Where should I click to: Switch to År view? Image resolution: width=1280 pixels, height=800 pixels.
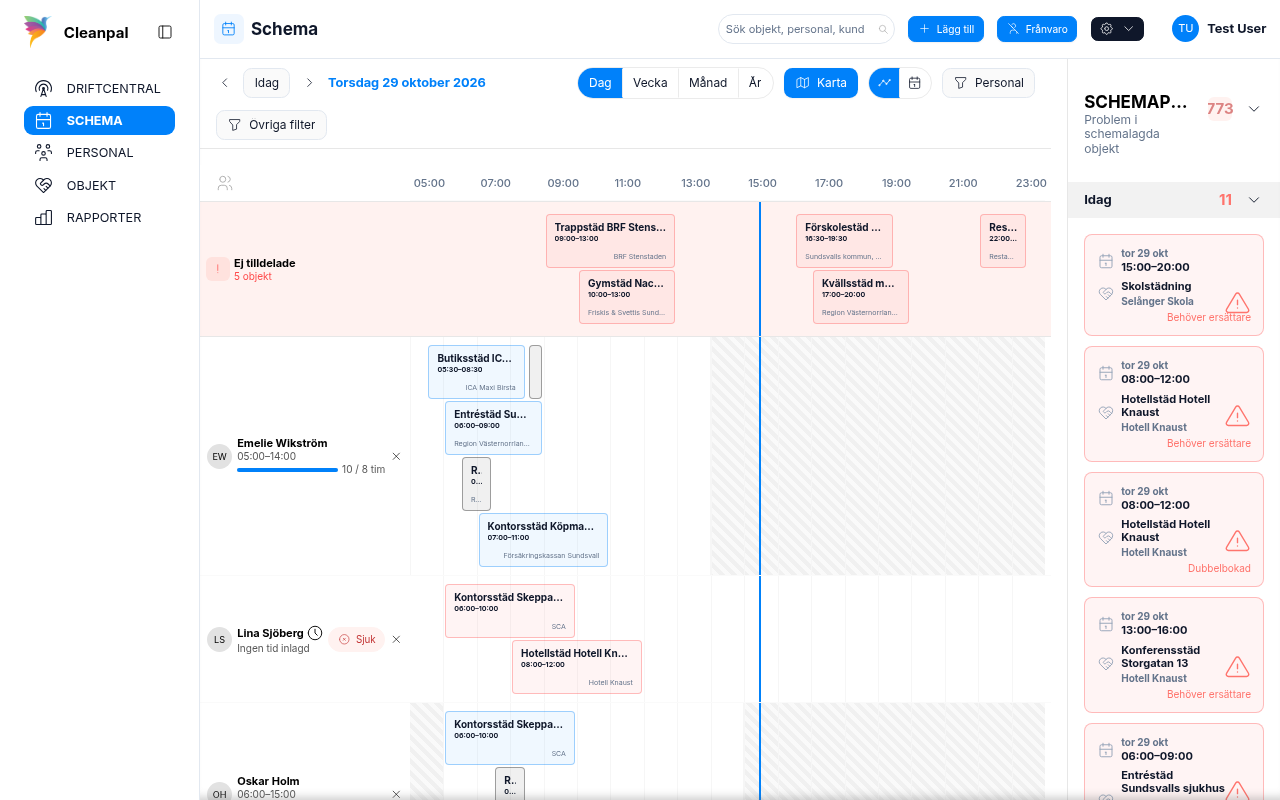tap(755, 83)
